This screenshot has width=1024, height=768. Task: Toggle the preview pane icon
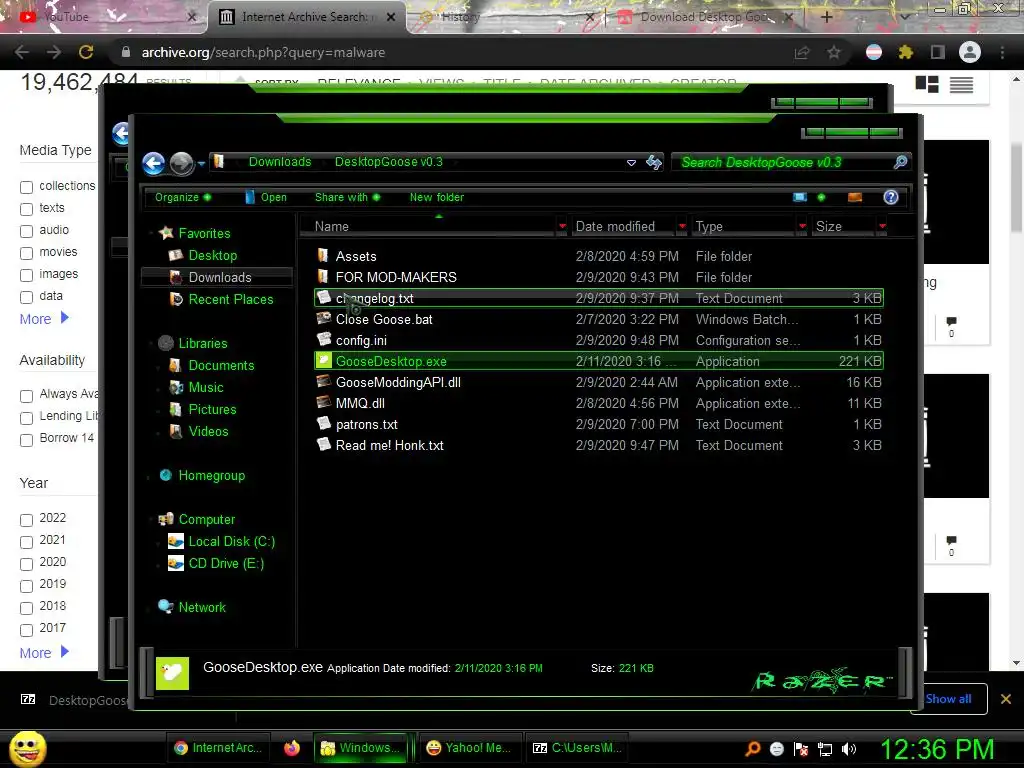point(855,197)
